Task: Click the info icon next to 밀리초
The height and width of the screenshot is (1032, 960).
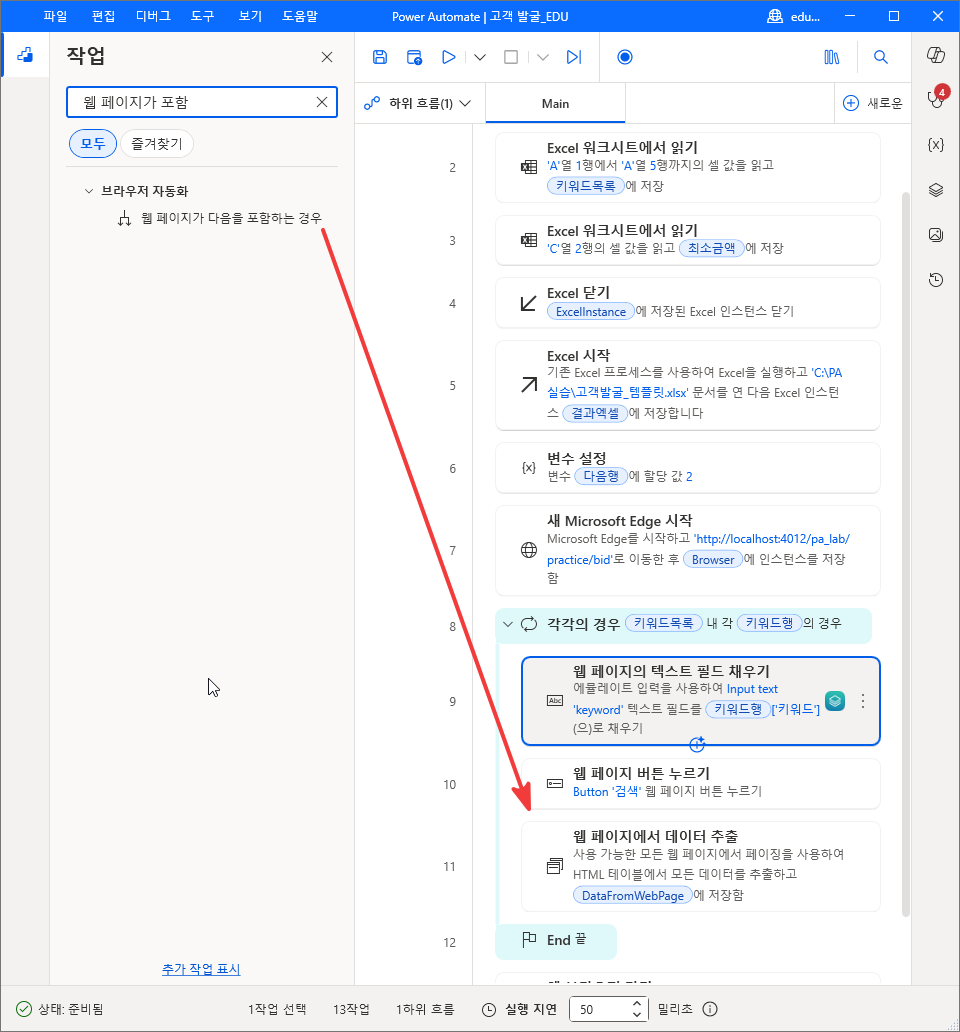Action: pyautogui.click(x=710, y=1009)
